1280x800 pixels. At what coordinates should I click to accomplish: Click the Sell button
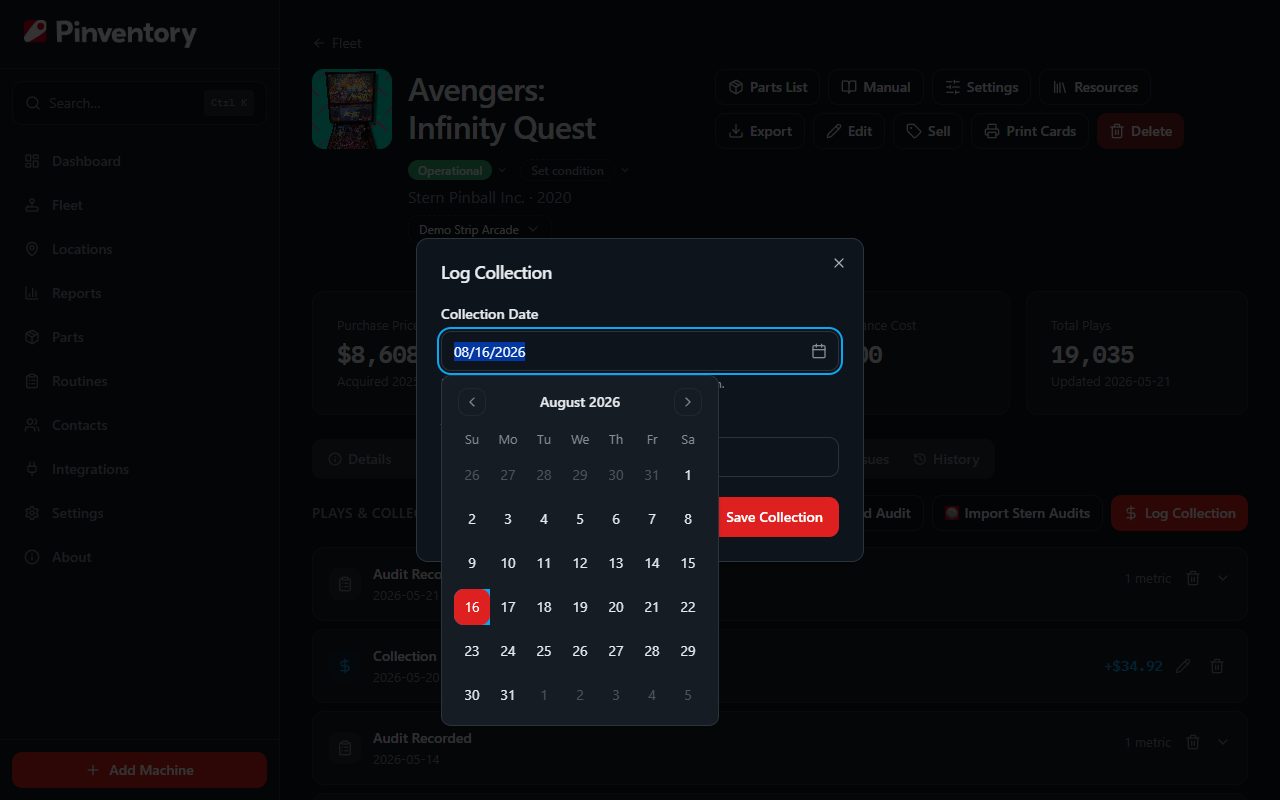[x=928, y=131]
